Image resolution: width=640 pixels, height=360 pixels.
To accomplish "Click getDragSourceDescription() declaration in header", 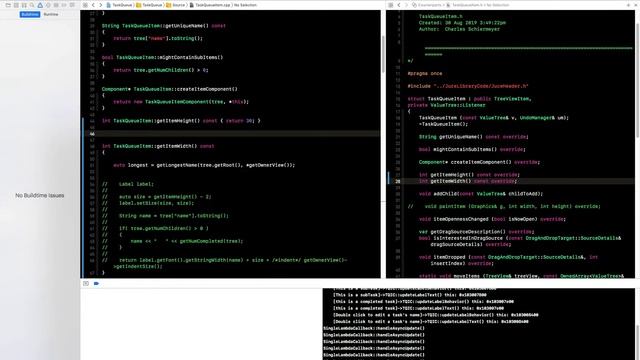I will [476, 232].
